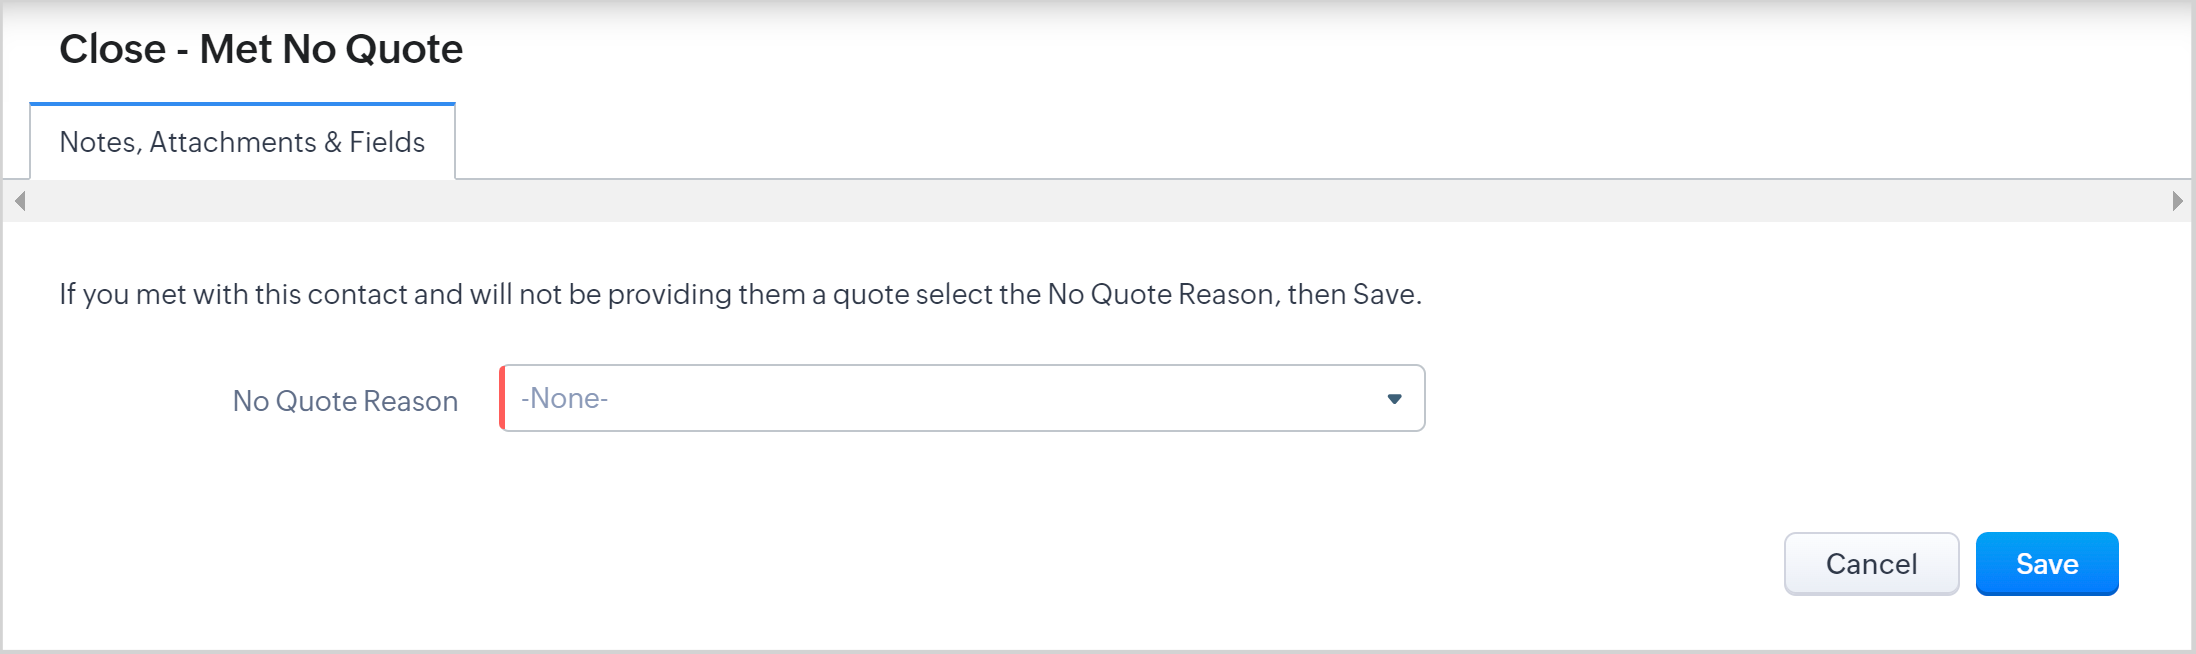Select the Notes, Attachments & Fields tab label
This screenshot has height=654, width=2196.
pyautogui.click(x=242, y=142)
